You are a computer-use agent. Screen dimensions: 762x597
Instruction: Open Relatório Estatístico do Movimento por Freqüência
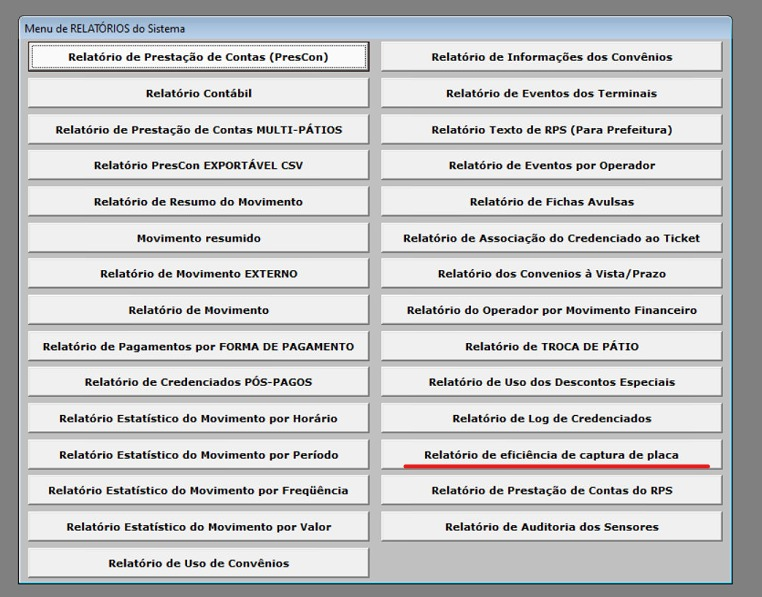point(198,491)
